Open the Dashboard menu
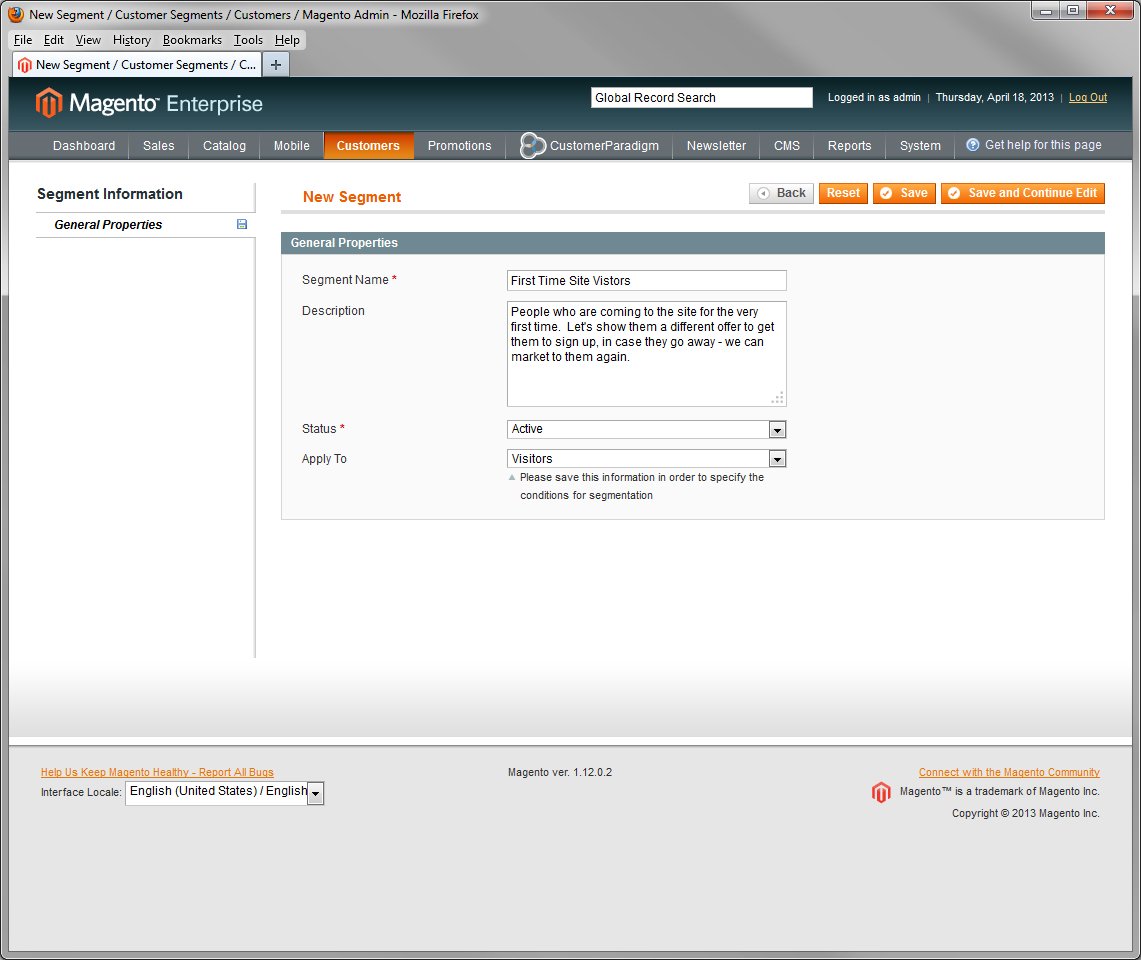 tap(84, 146)
